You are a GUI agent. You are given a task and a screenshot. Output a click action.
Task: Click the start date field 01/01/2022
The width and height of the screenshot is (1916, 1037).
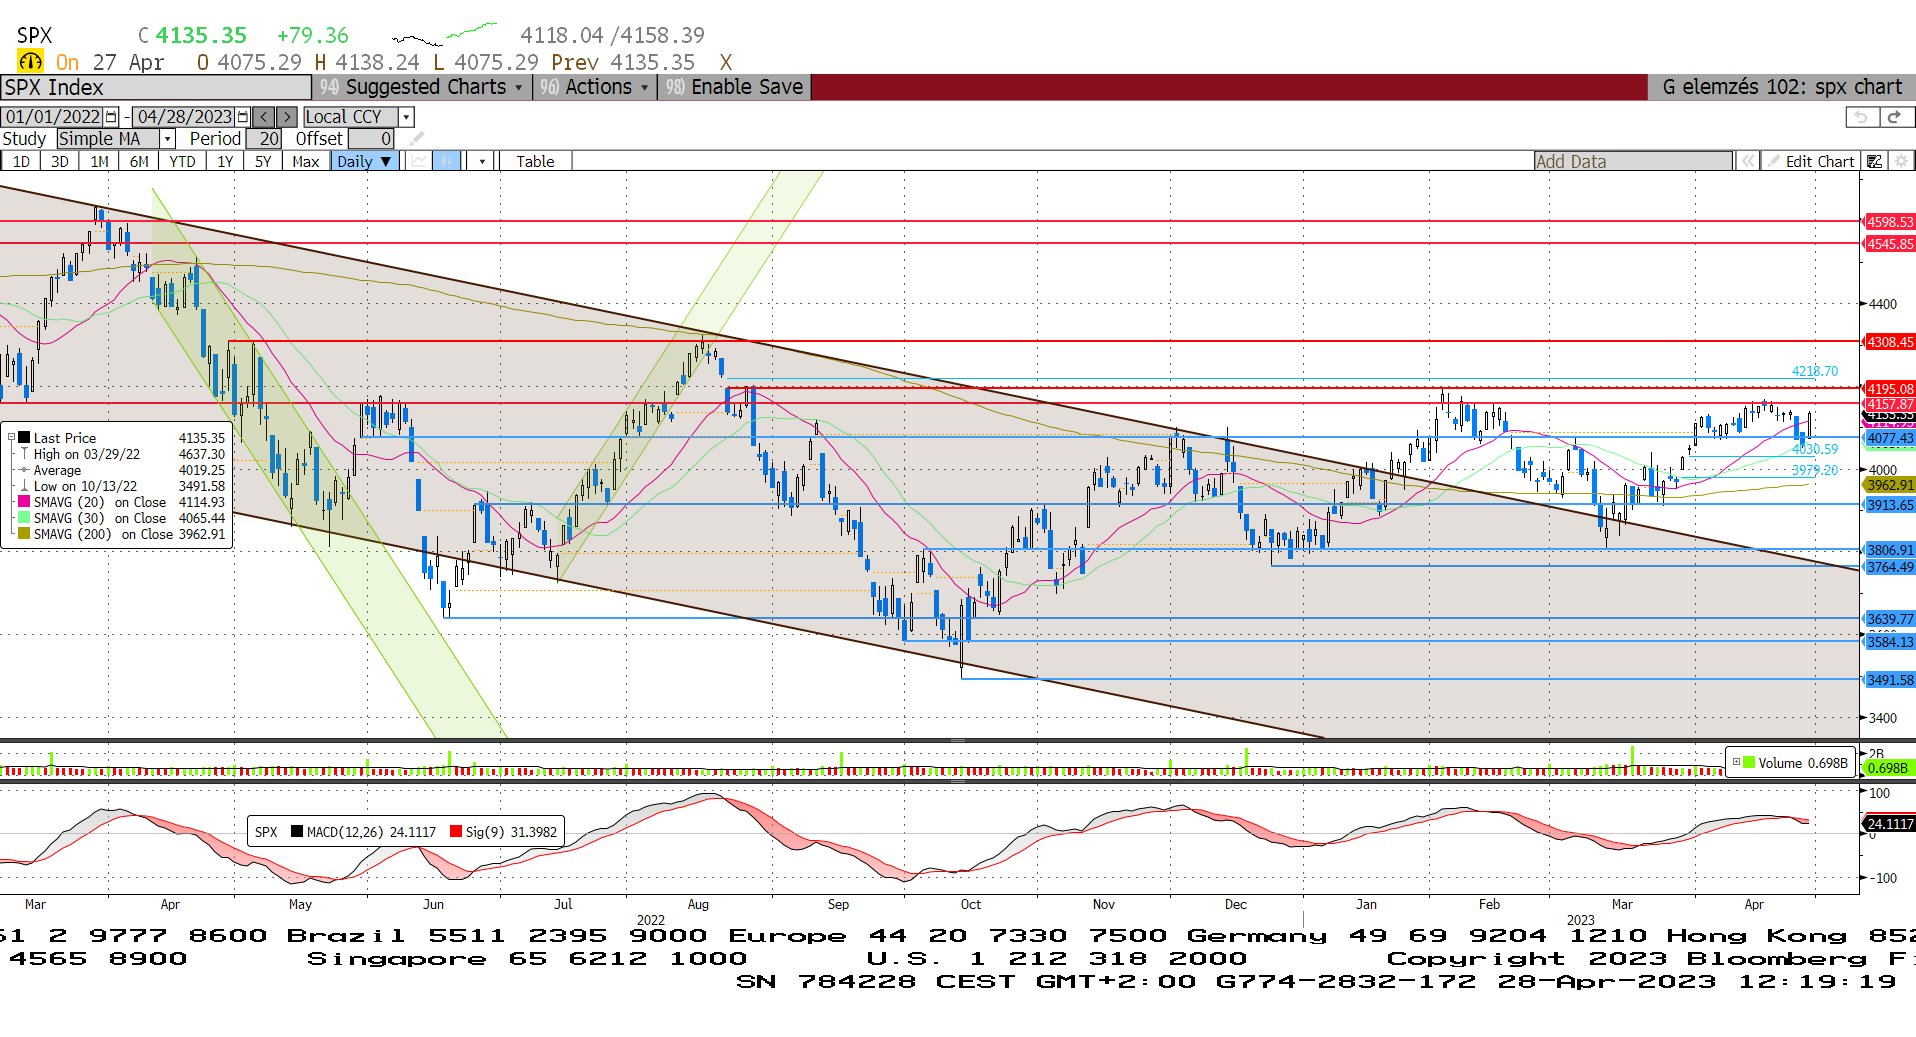click(53, 117)
